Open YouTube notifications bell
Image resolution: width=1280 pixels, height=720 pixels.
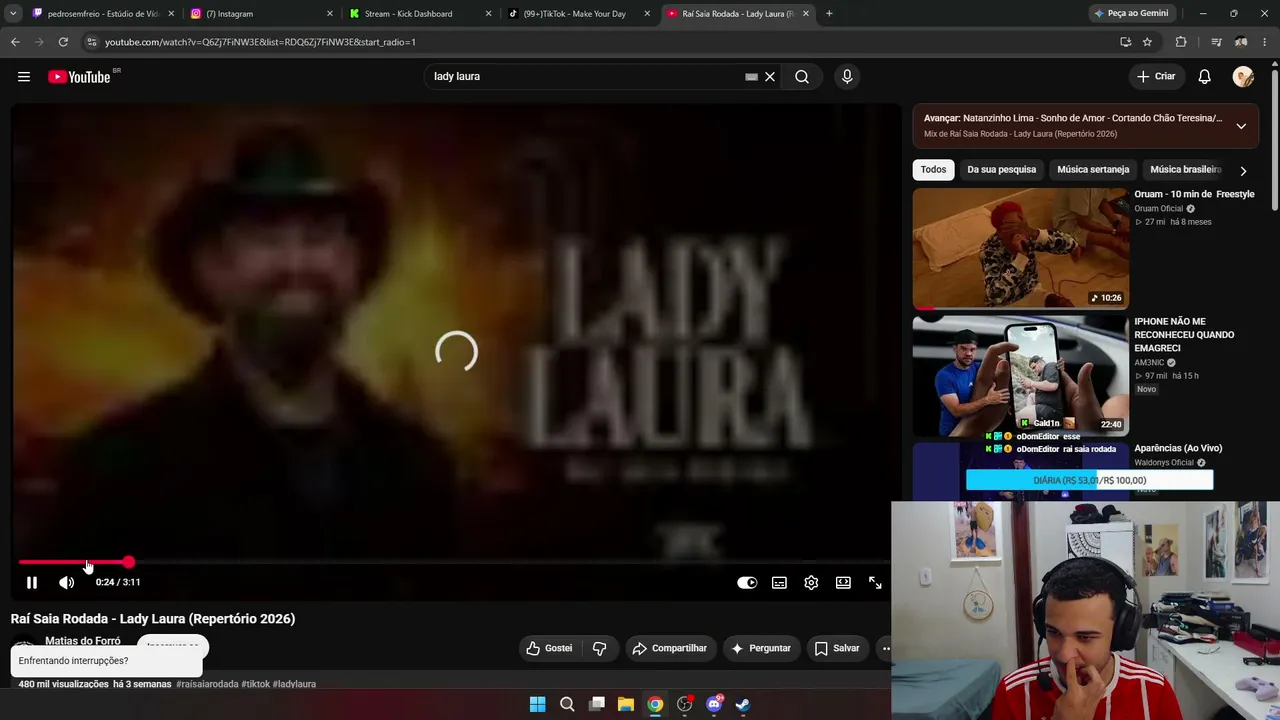(x=1205, y=77)
